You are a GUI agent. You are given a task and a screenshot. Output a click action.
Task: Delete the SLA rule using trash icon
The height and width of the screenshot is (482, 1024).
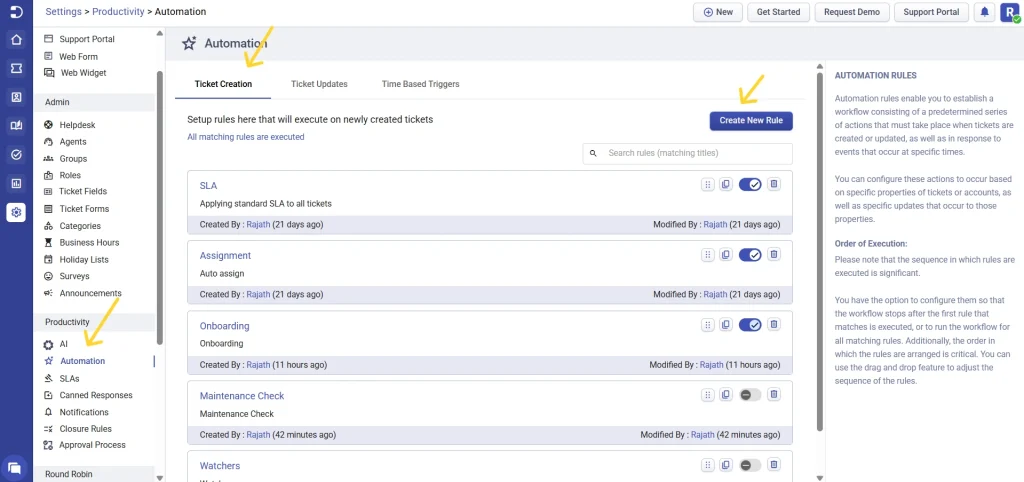click(773, 185)
